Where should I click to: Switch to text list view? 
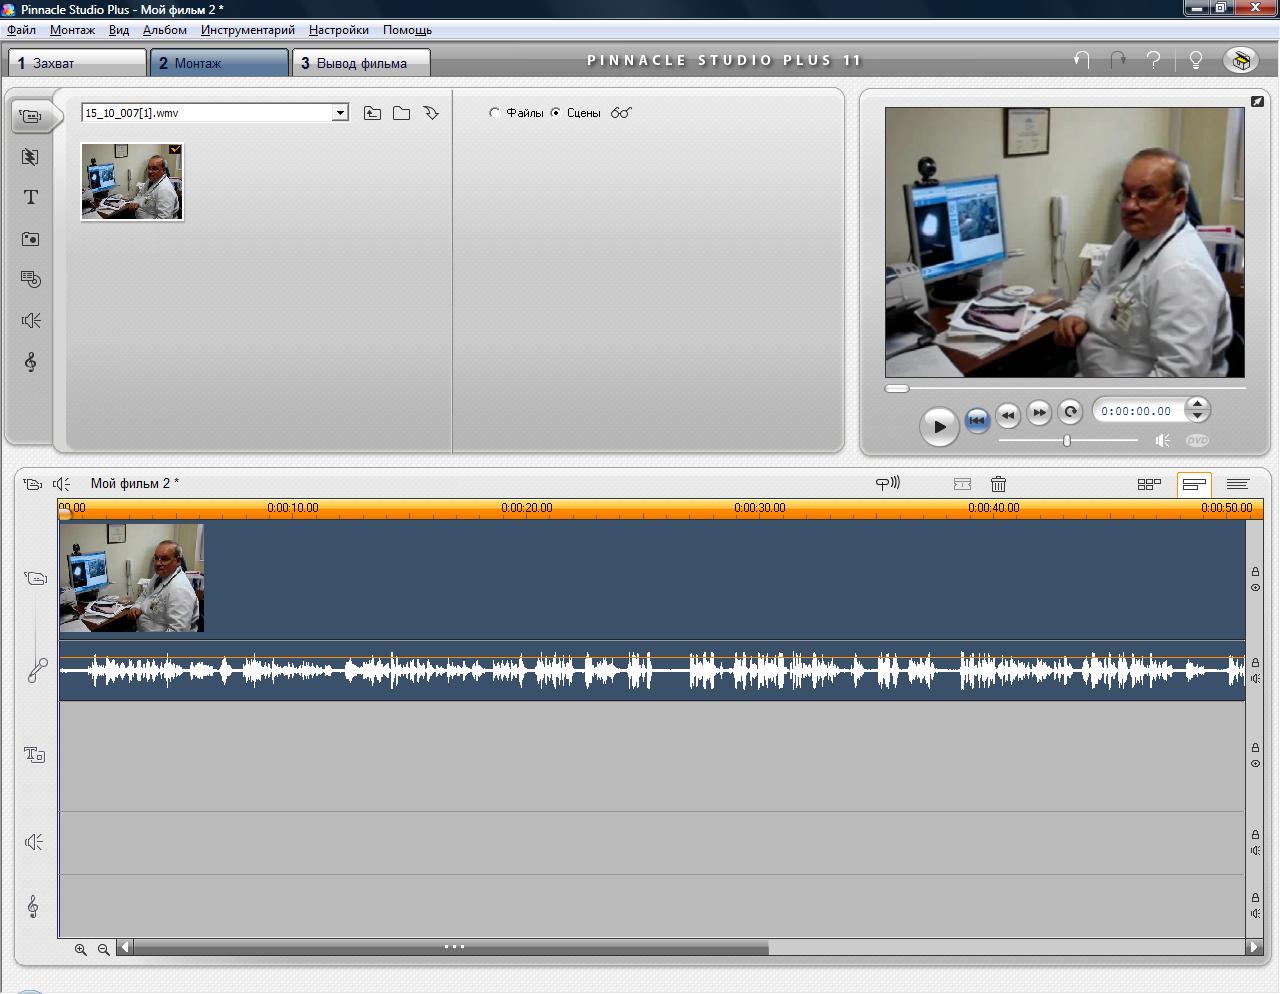click(x=1237, y=484)
